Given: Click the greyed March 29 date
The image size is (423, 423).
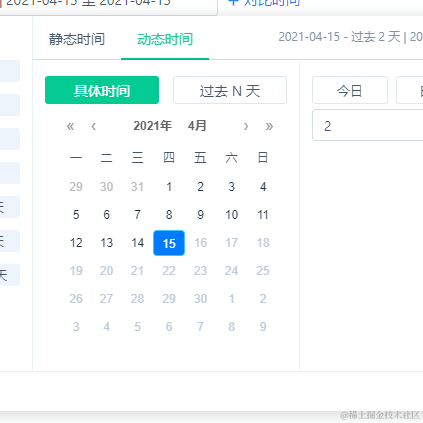Looking at the screenshot, I should (76, 187).
